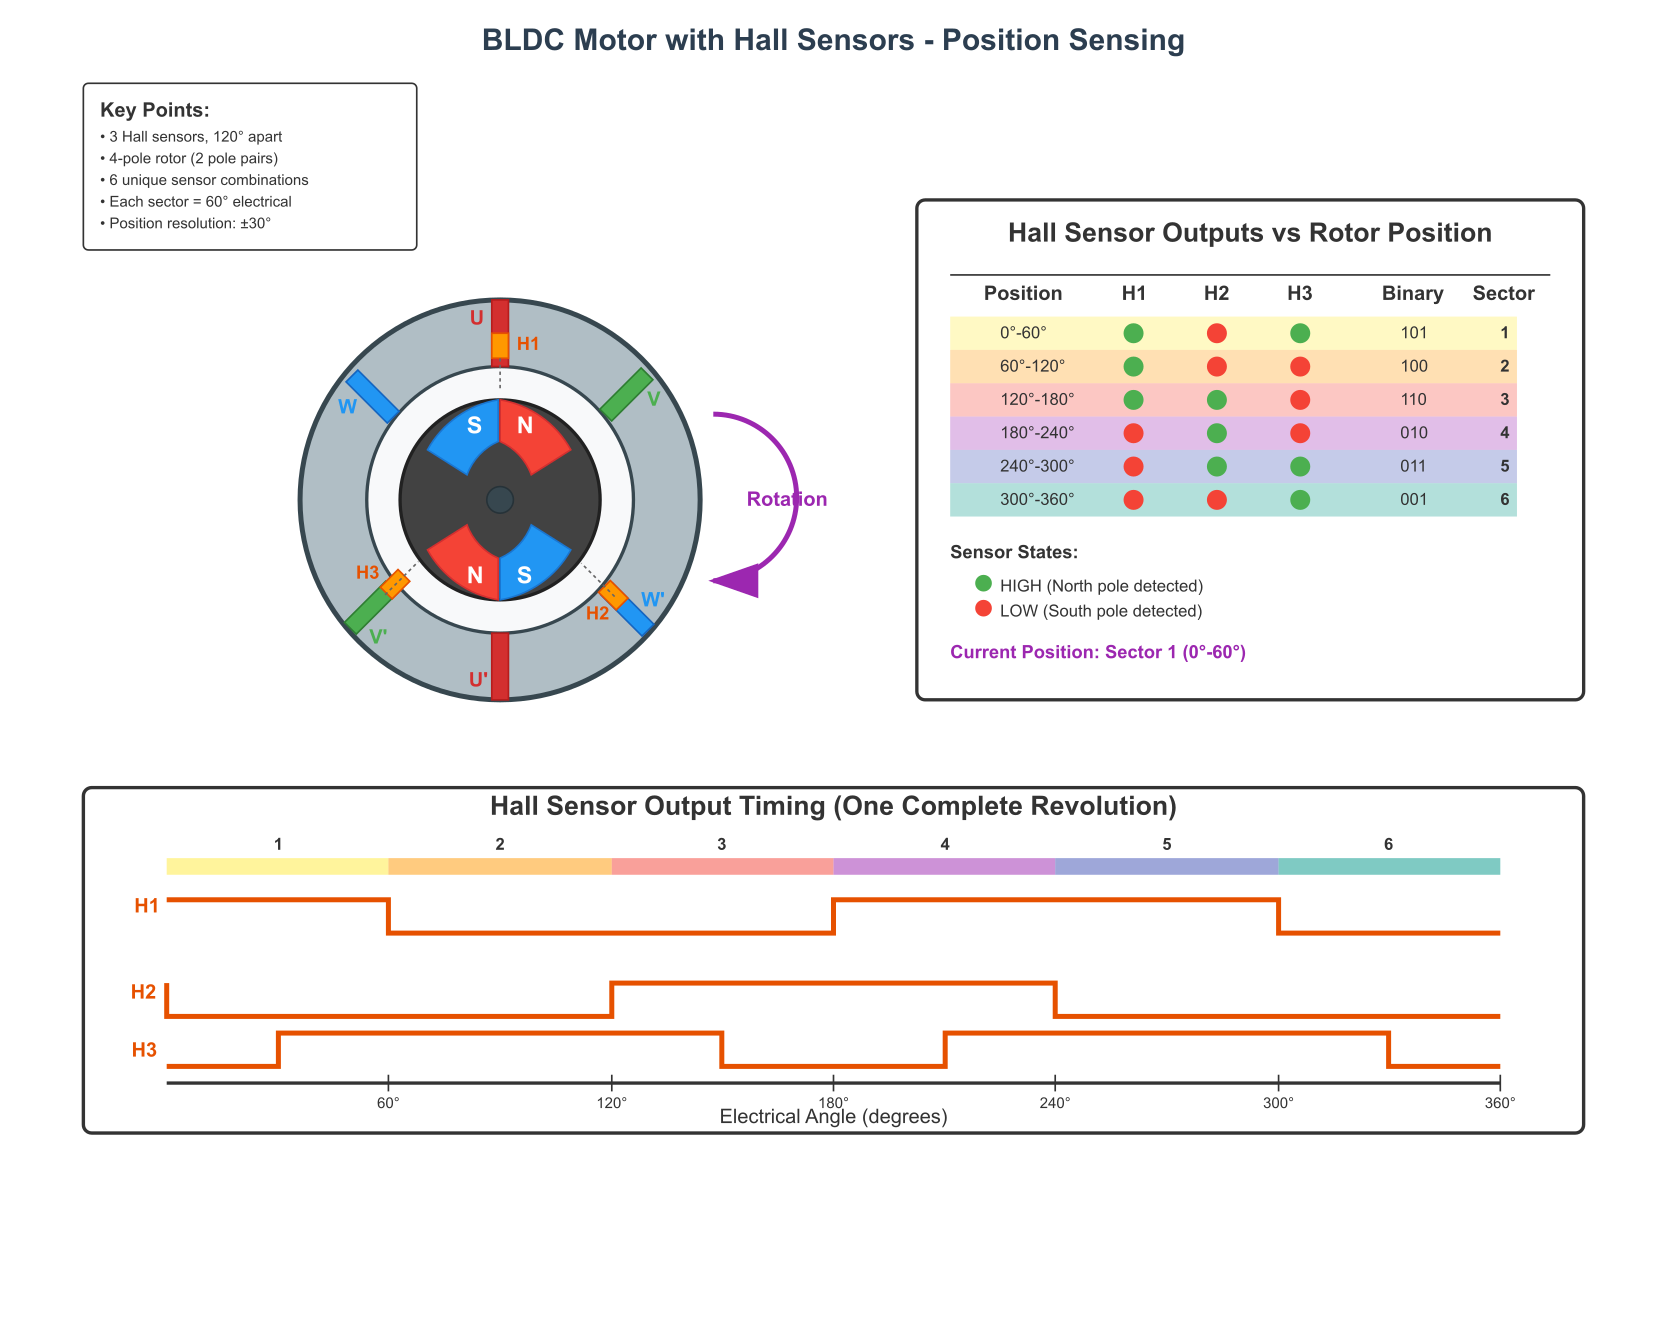The height and width of the screenshot is (1333, 1667).
Task: Click the green HIGH legend dot
Action: 983,583
